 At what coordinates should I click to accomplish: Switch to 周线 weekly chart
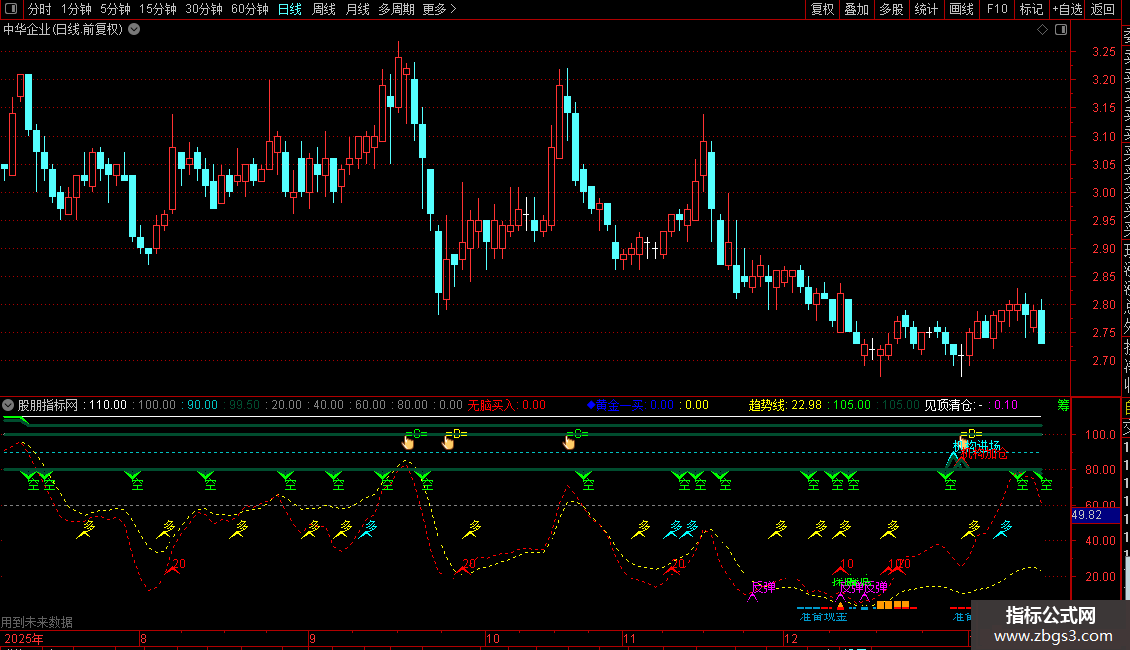(324, 9)
